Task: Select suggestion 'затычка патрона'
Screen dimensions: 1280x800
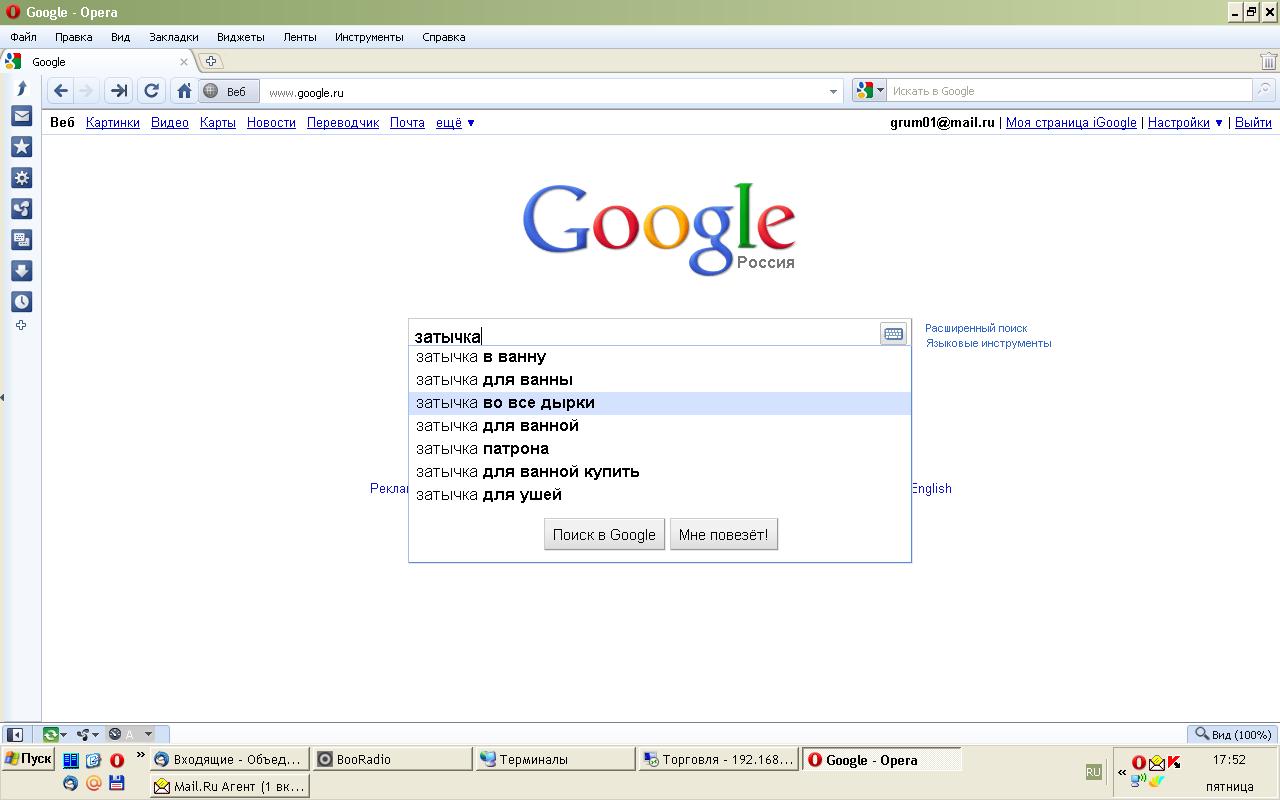Action: coord(660,449)
